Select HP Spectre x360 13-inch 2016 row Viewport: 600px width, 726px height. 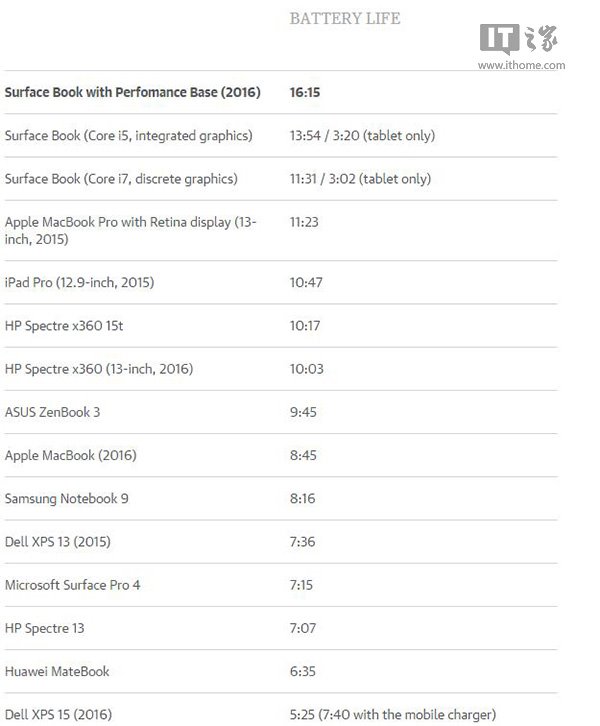point(280,369)
